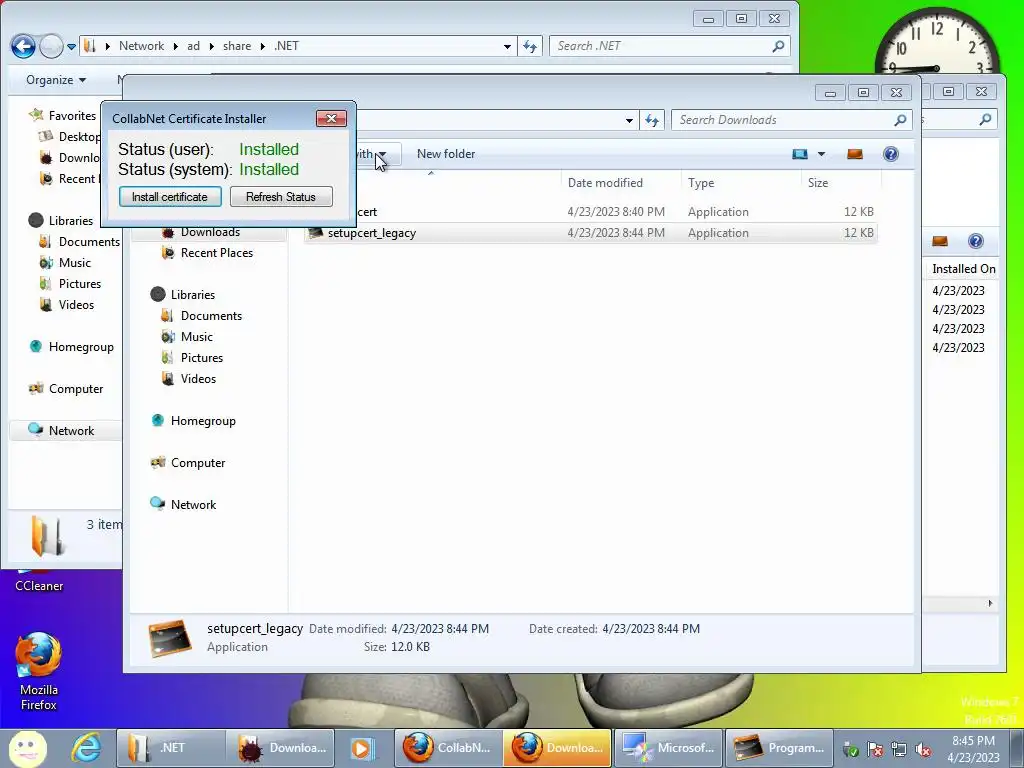The width and height of the screenshot is (1024, 768).
Task: Click the Refresh Status button
Action: tap(281, 197)
